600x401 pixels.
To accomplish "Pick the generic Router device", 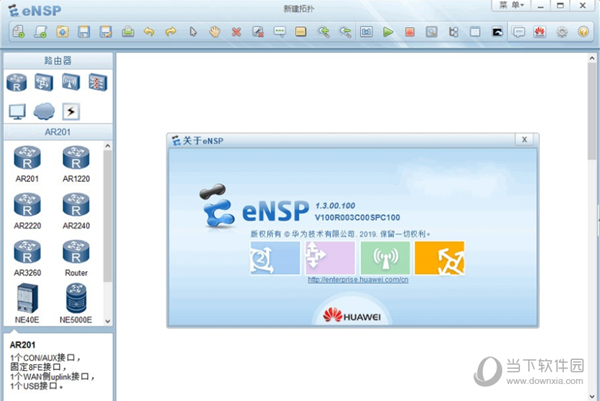I will [76, 258].
